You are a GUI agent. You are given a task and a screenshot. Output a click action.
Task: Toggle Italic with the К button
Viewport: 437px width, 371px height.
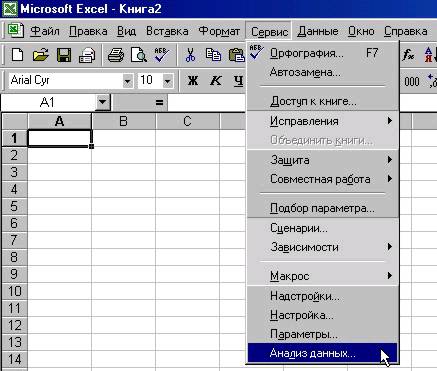(x=216, y=81)
